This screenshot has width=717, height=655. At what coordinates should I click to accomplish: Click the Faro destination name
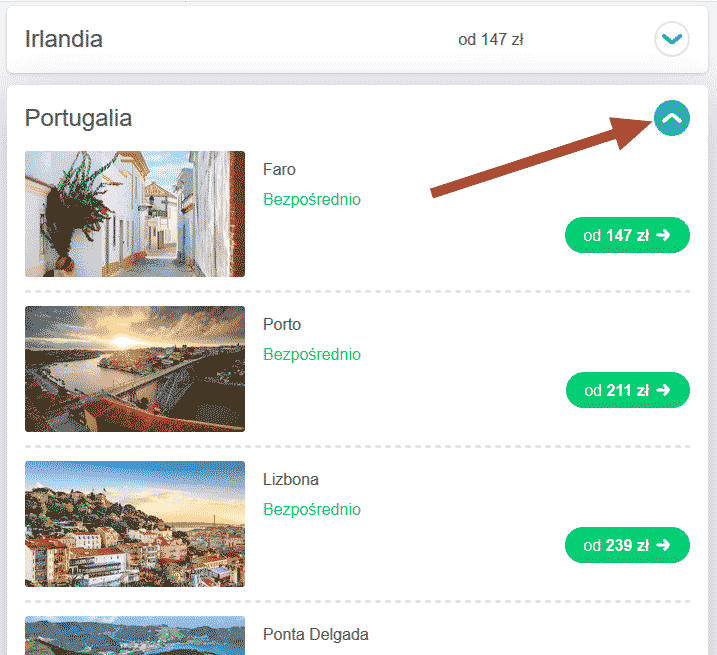[x=279, y=170]
